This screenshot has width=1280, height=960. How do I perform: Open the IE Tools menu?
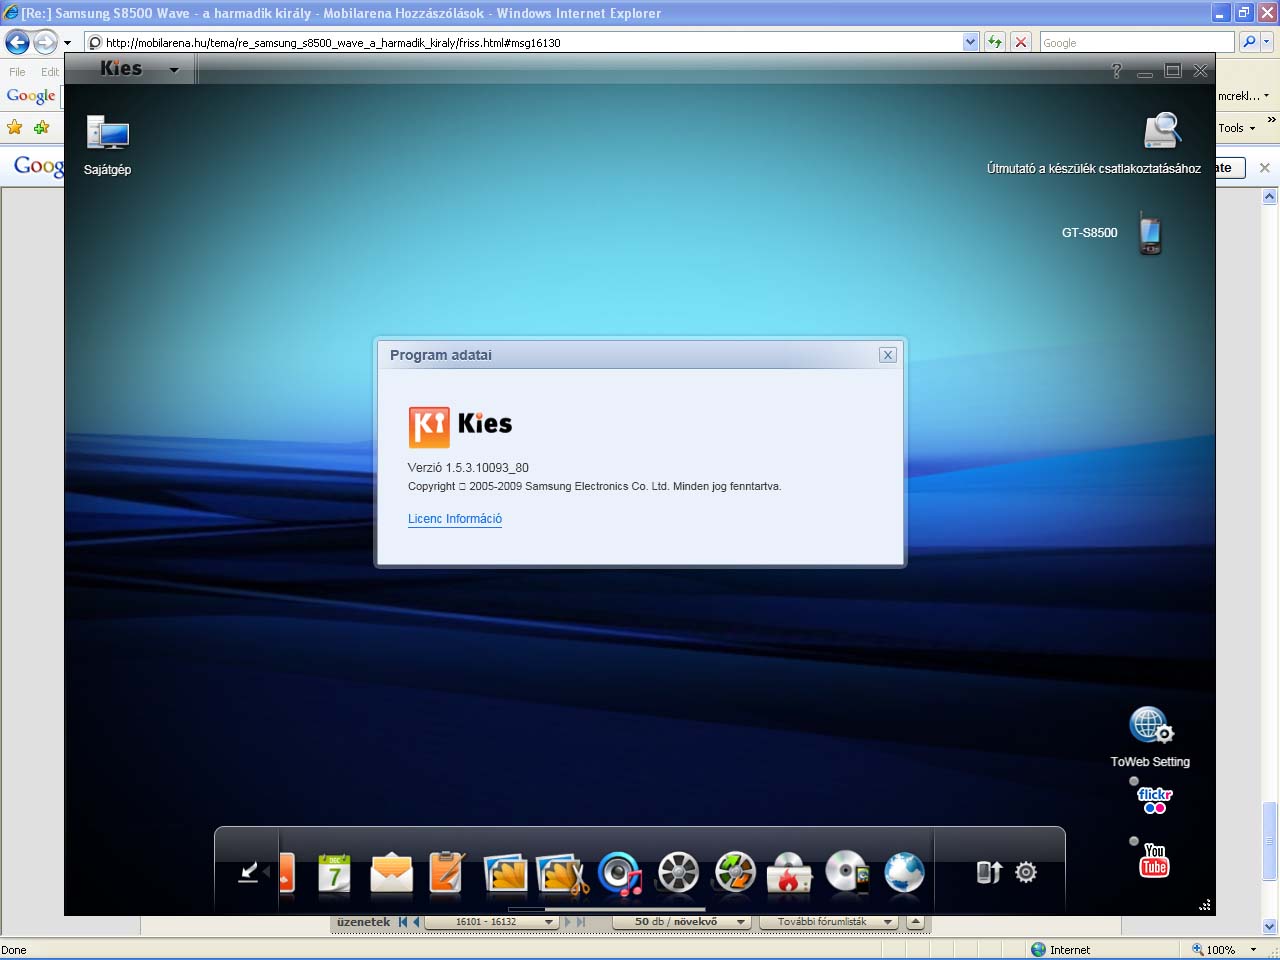pyautogui.click(x=1236, y=128)
